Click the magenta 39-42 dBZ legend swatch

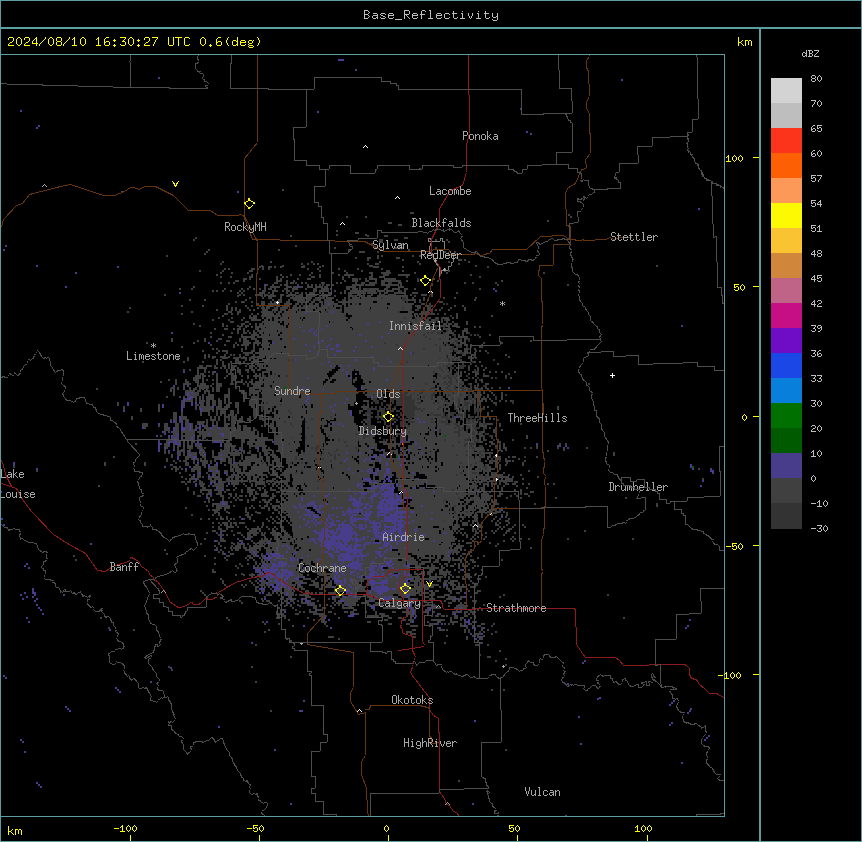(786, 315)
